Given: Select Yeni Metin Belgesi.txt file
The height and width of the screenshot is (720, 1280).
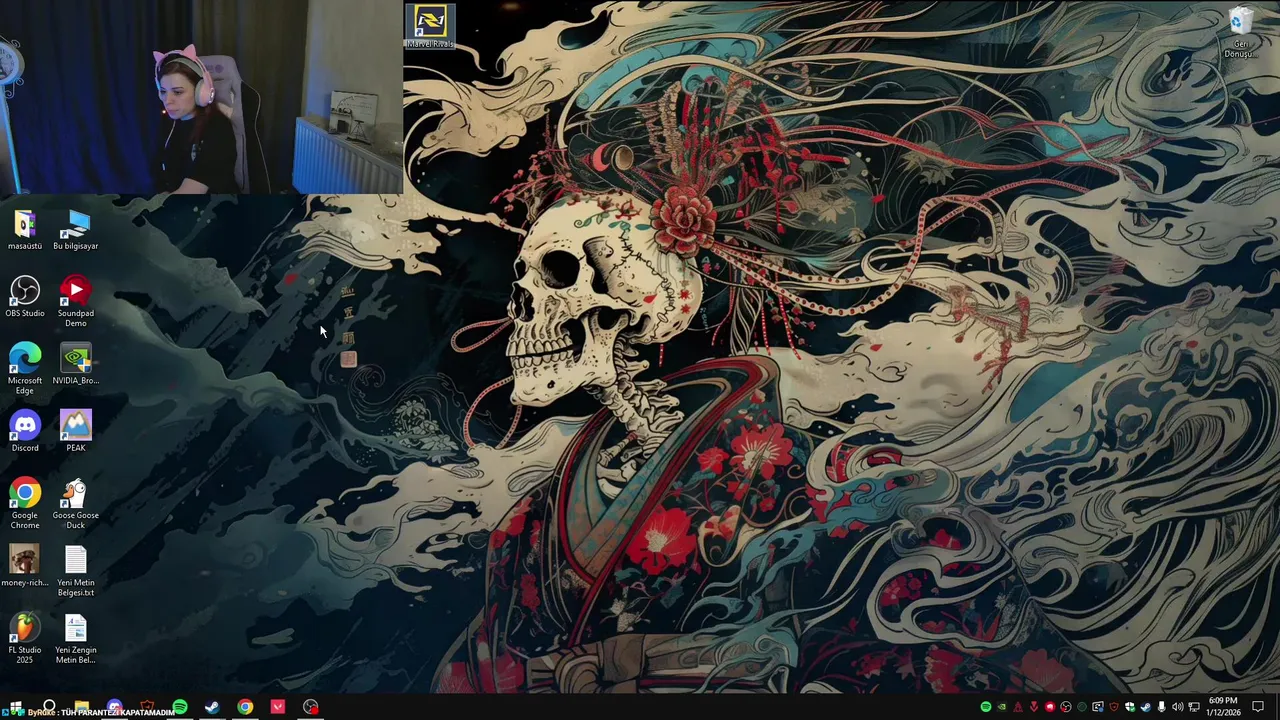Looking at the screenshot, I should point(76,571).
